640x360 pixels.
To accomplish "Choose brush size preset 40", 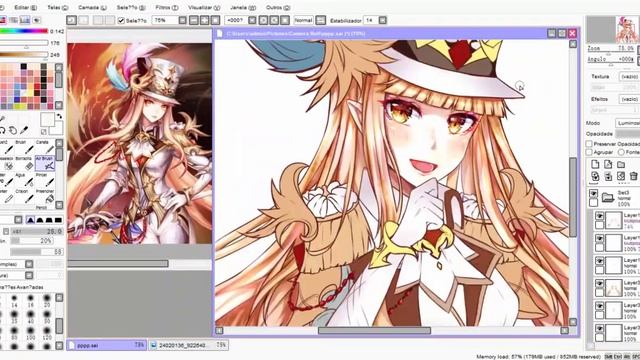I will [x=31, y=317].
